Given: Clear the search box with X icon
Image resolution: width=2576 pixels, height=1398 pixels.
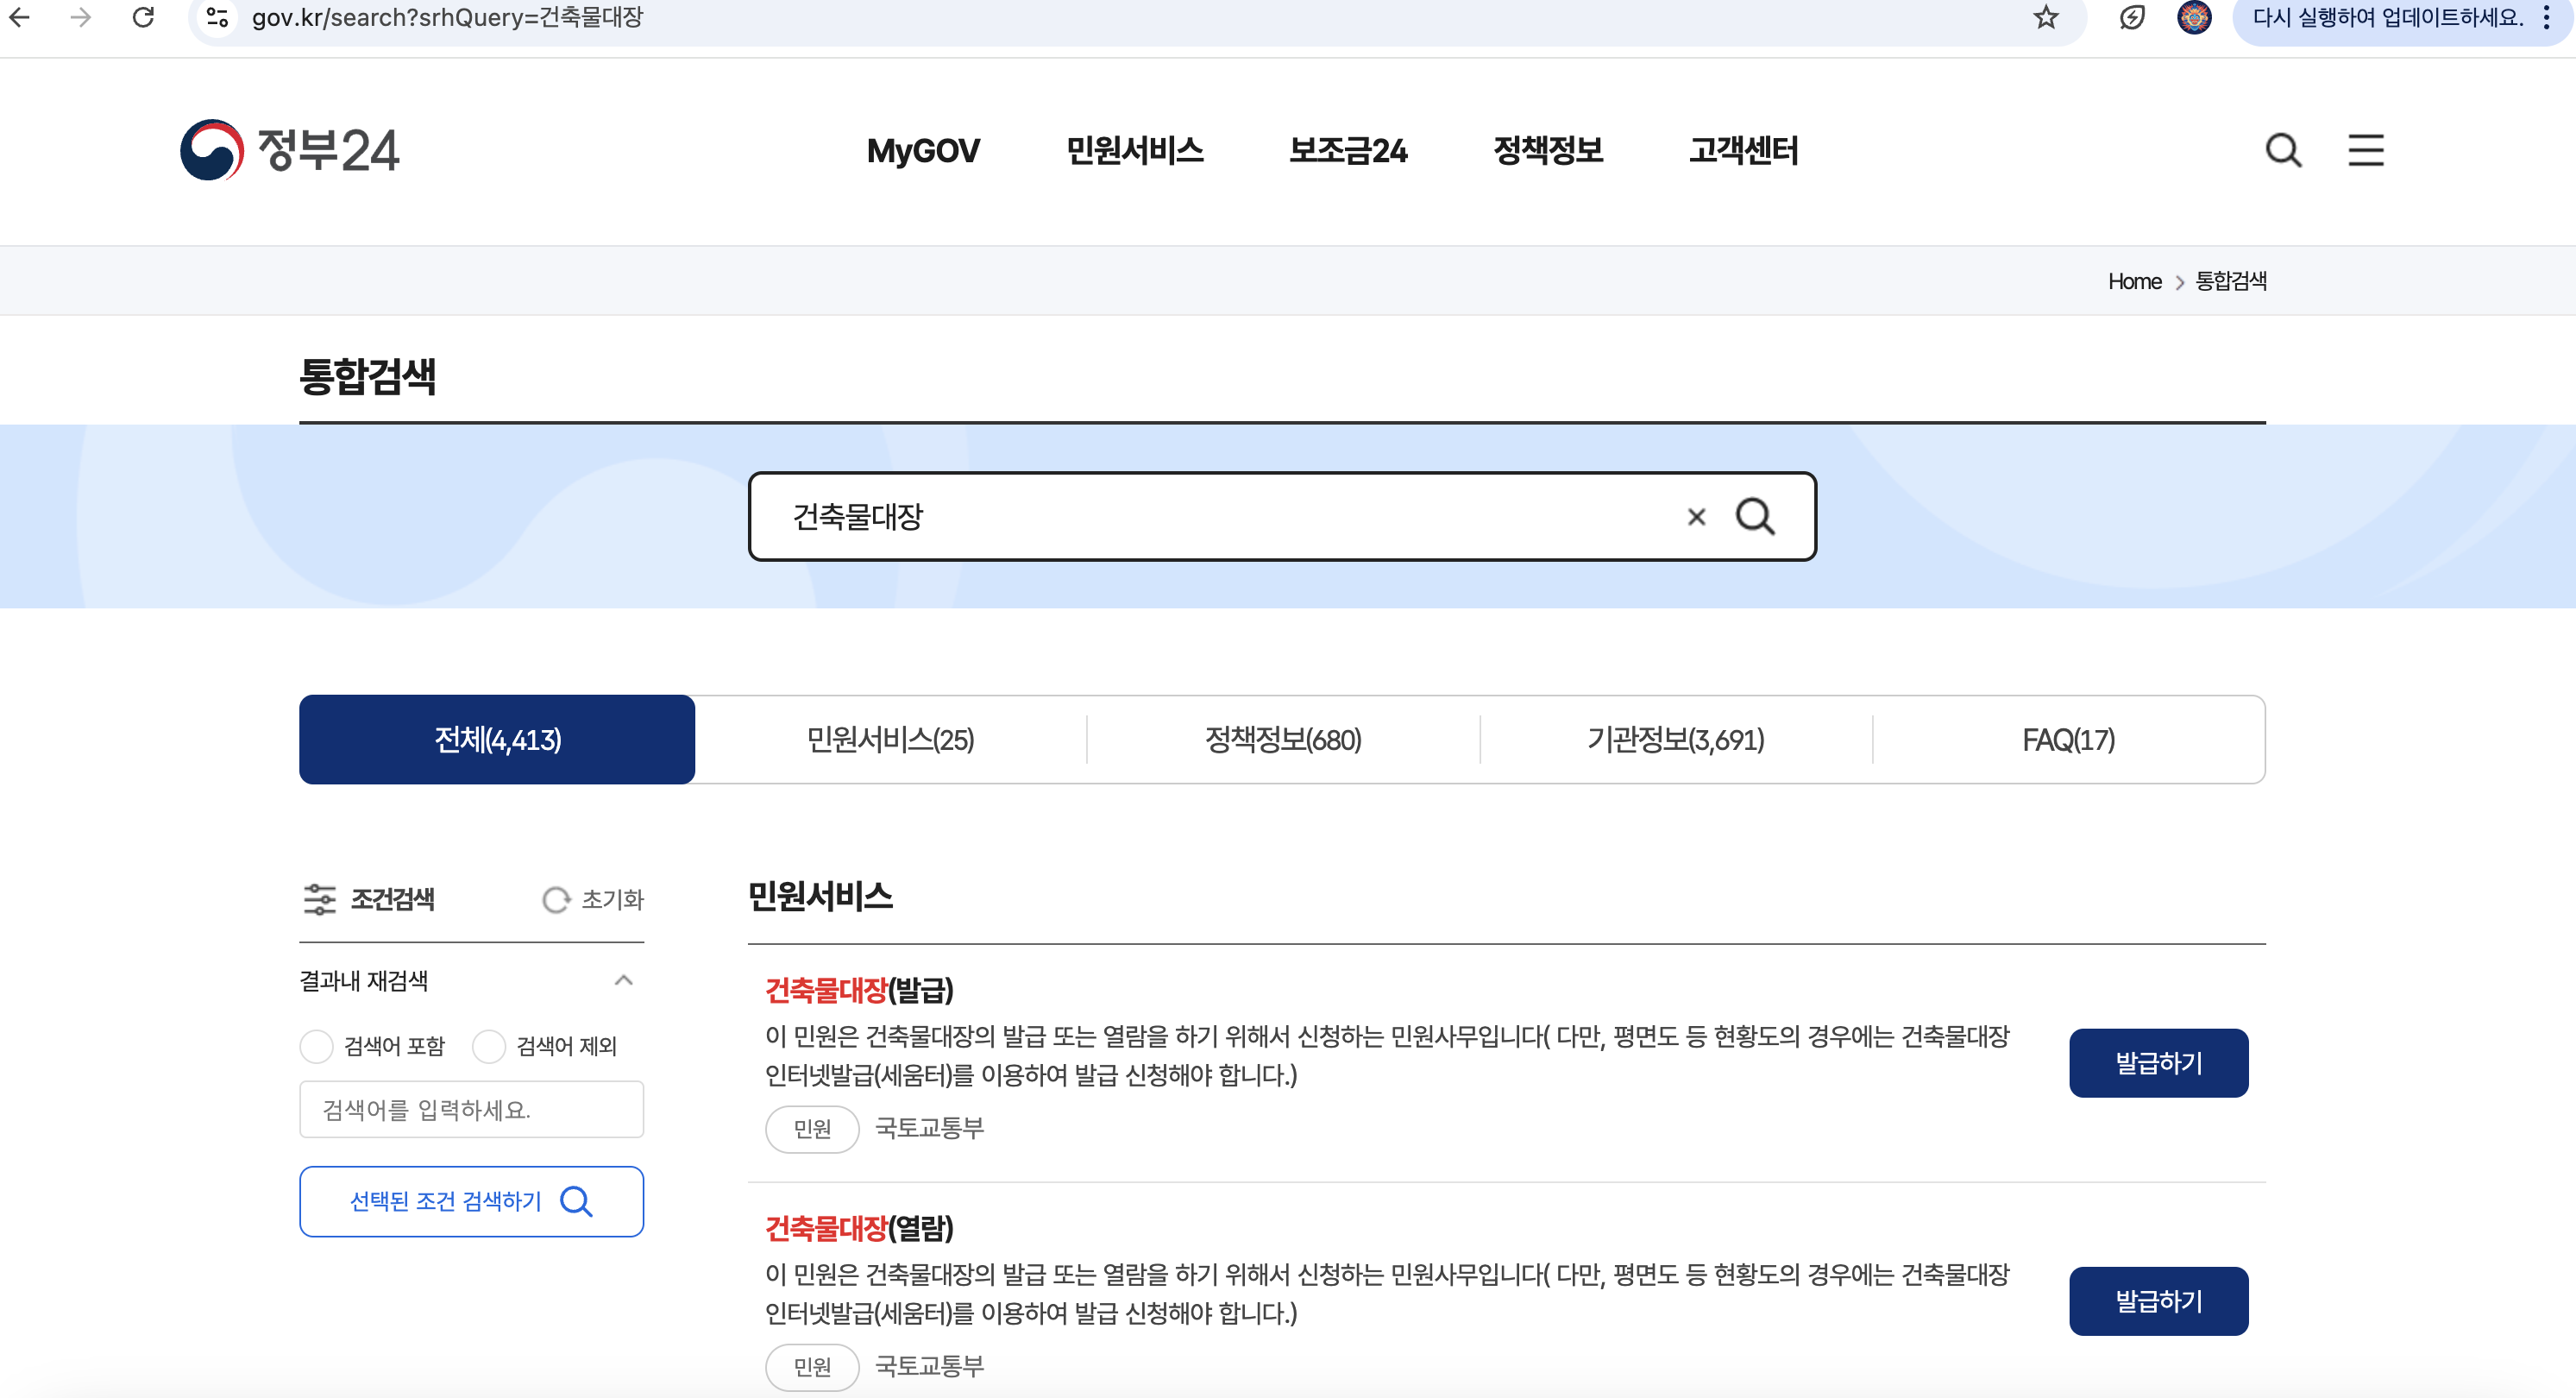Looking at the screenshot, I should coord(1696,517).
